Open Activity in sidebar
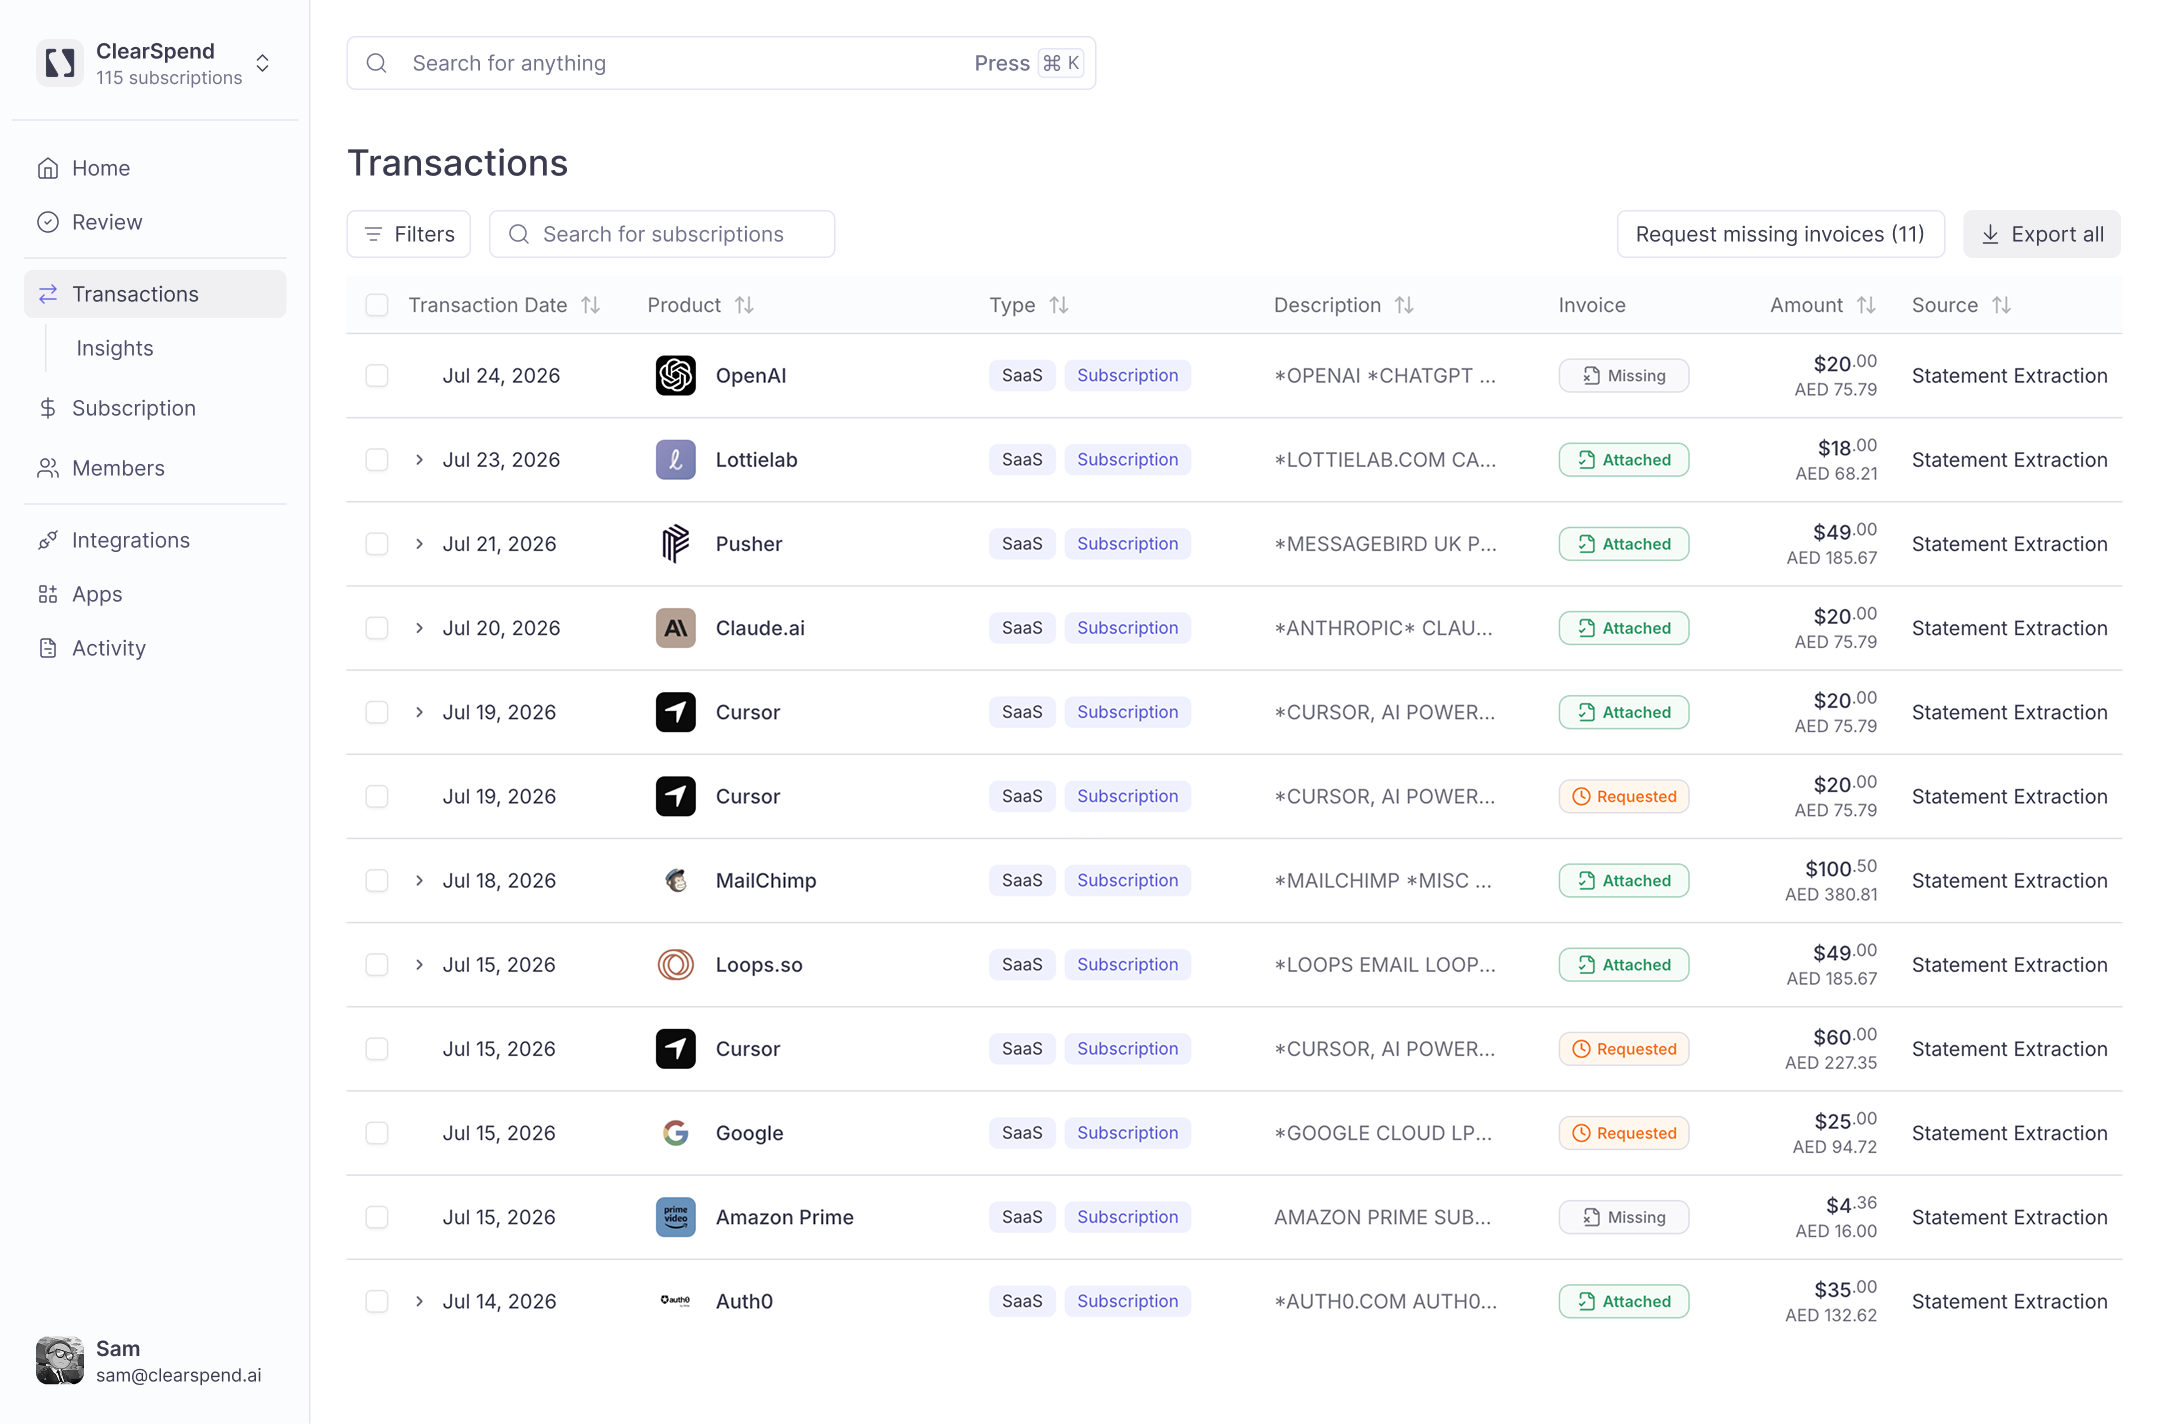2160x1424 pixels. (155, 648)
